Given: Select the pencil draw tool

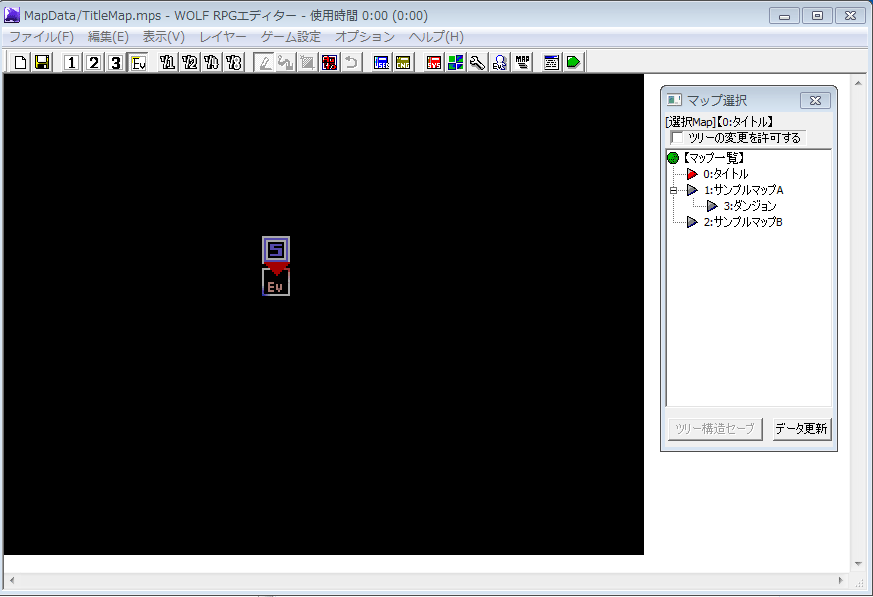Looking at the screenshot, I should (x=264, y=62).
